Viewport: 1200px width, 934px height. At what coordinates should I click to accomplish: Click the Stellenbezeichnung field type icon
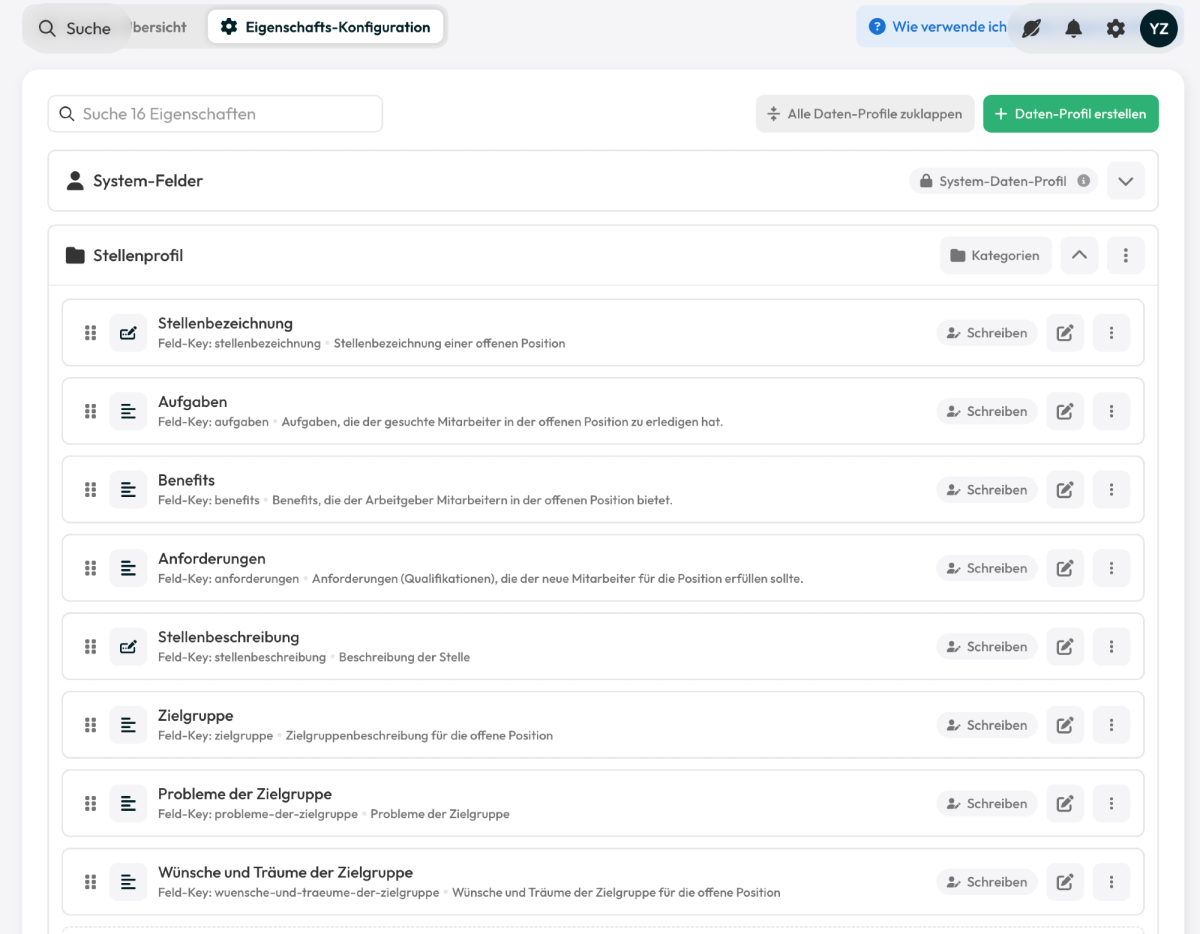coord(128,333)
